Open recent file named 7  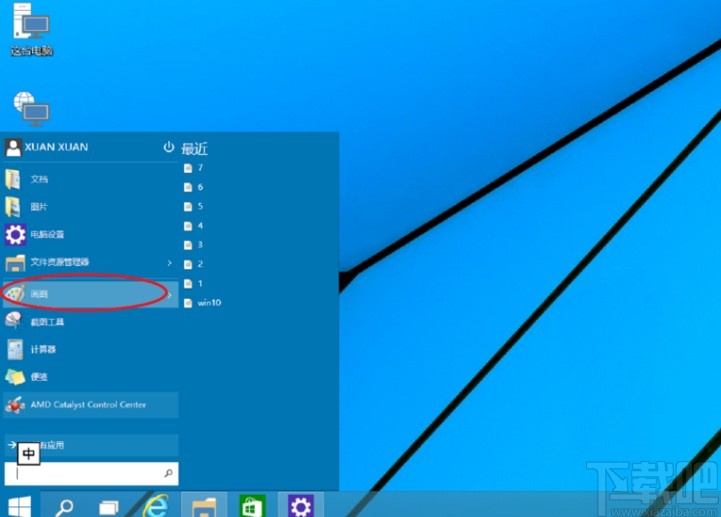coord(194,168)
